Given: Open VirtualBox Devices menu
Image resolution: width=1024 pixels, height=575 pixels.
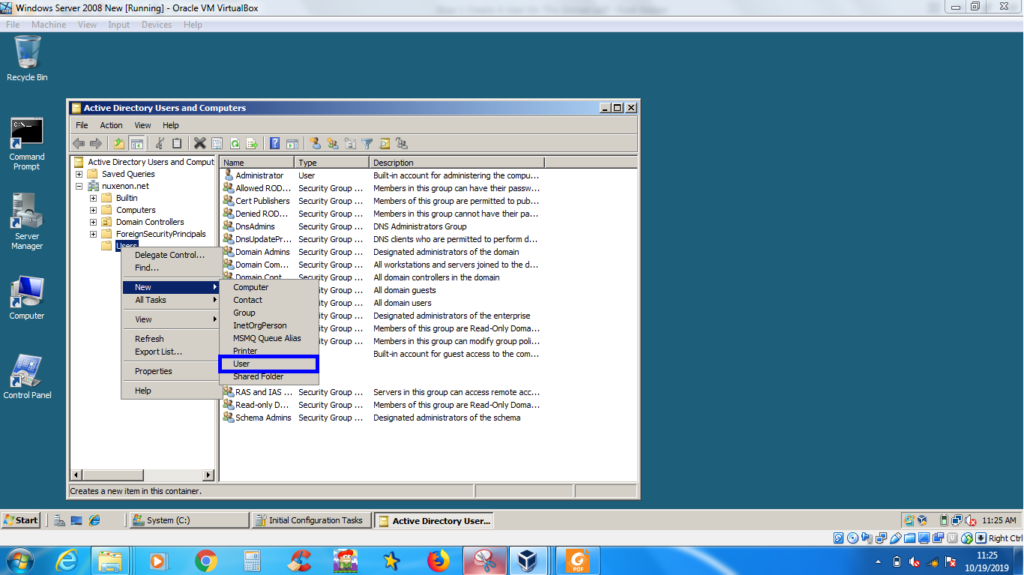Looking at the screenshot, I should tap(156, 25).
